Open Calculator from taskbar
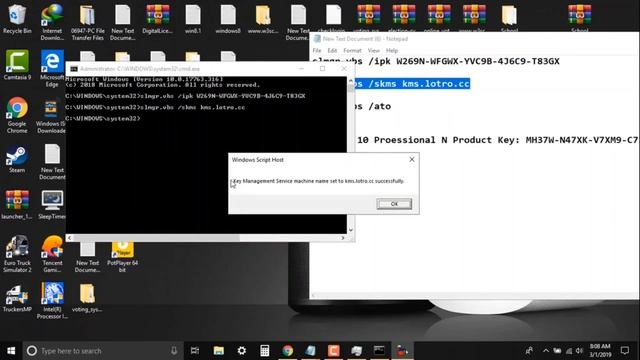 pyautogui.click(x=264, y=351)
